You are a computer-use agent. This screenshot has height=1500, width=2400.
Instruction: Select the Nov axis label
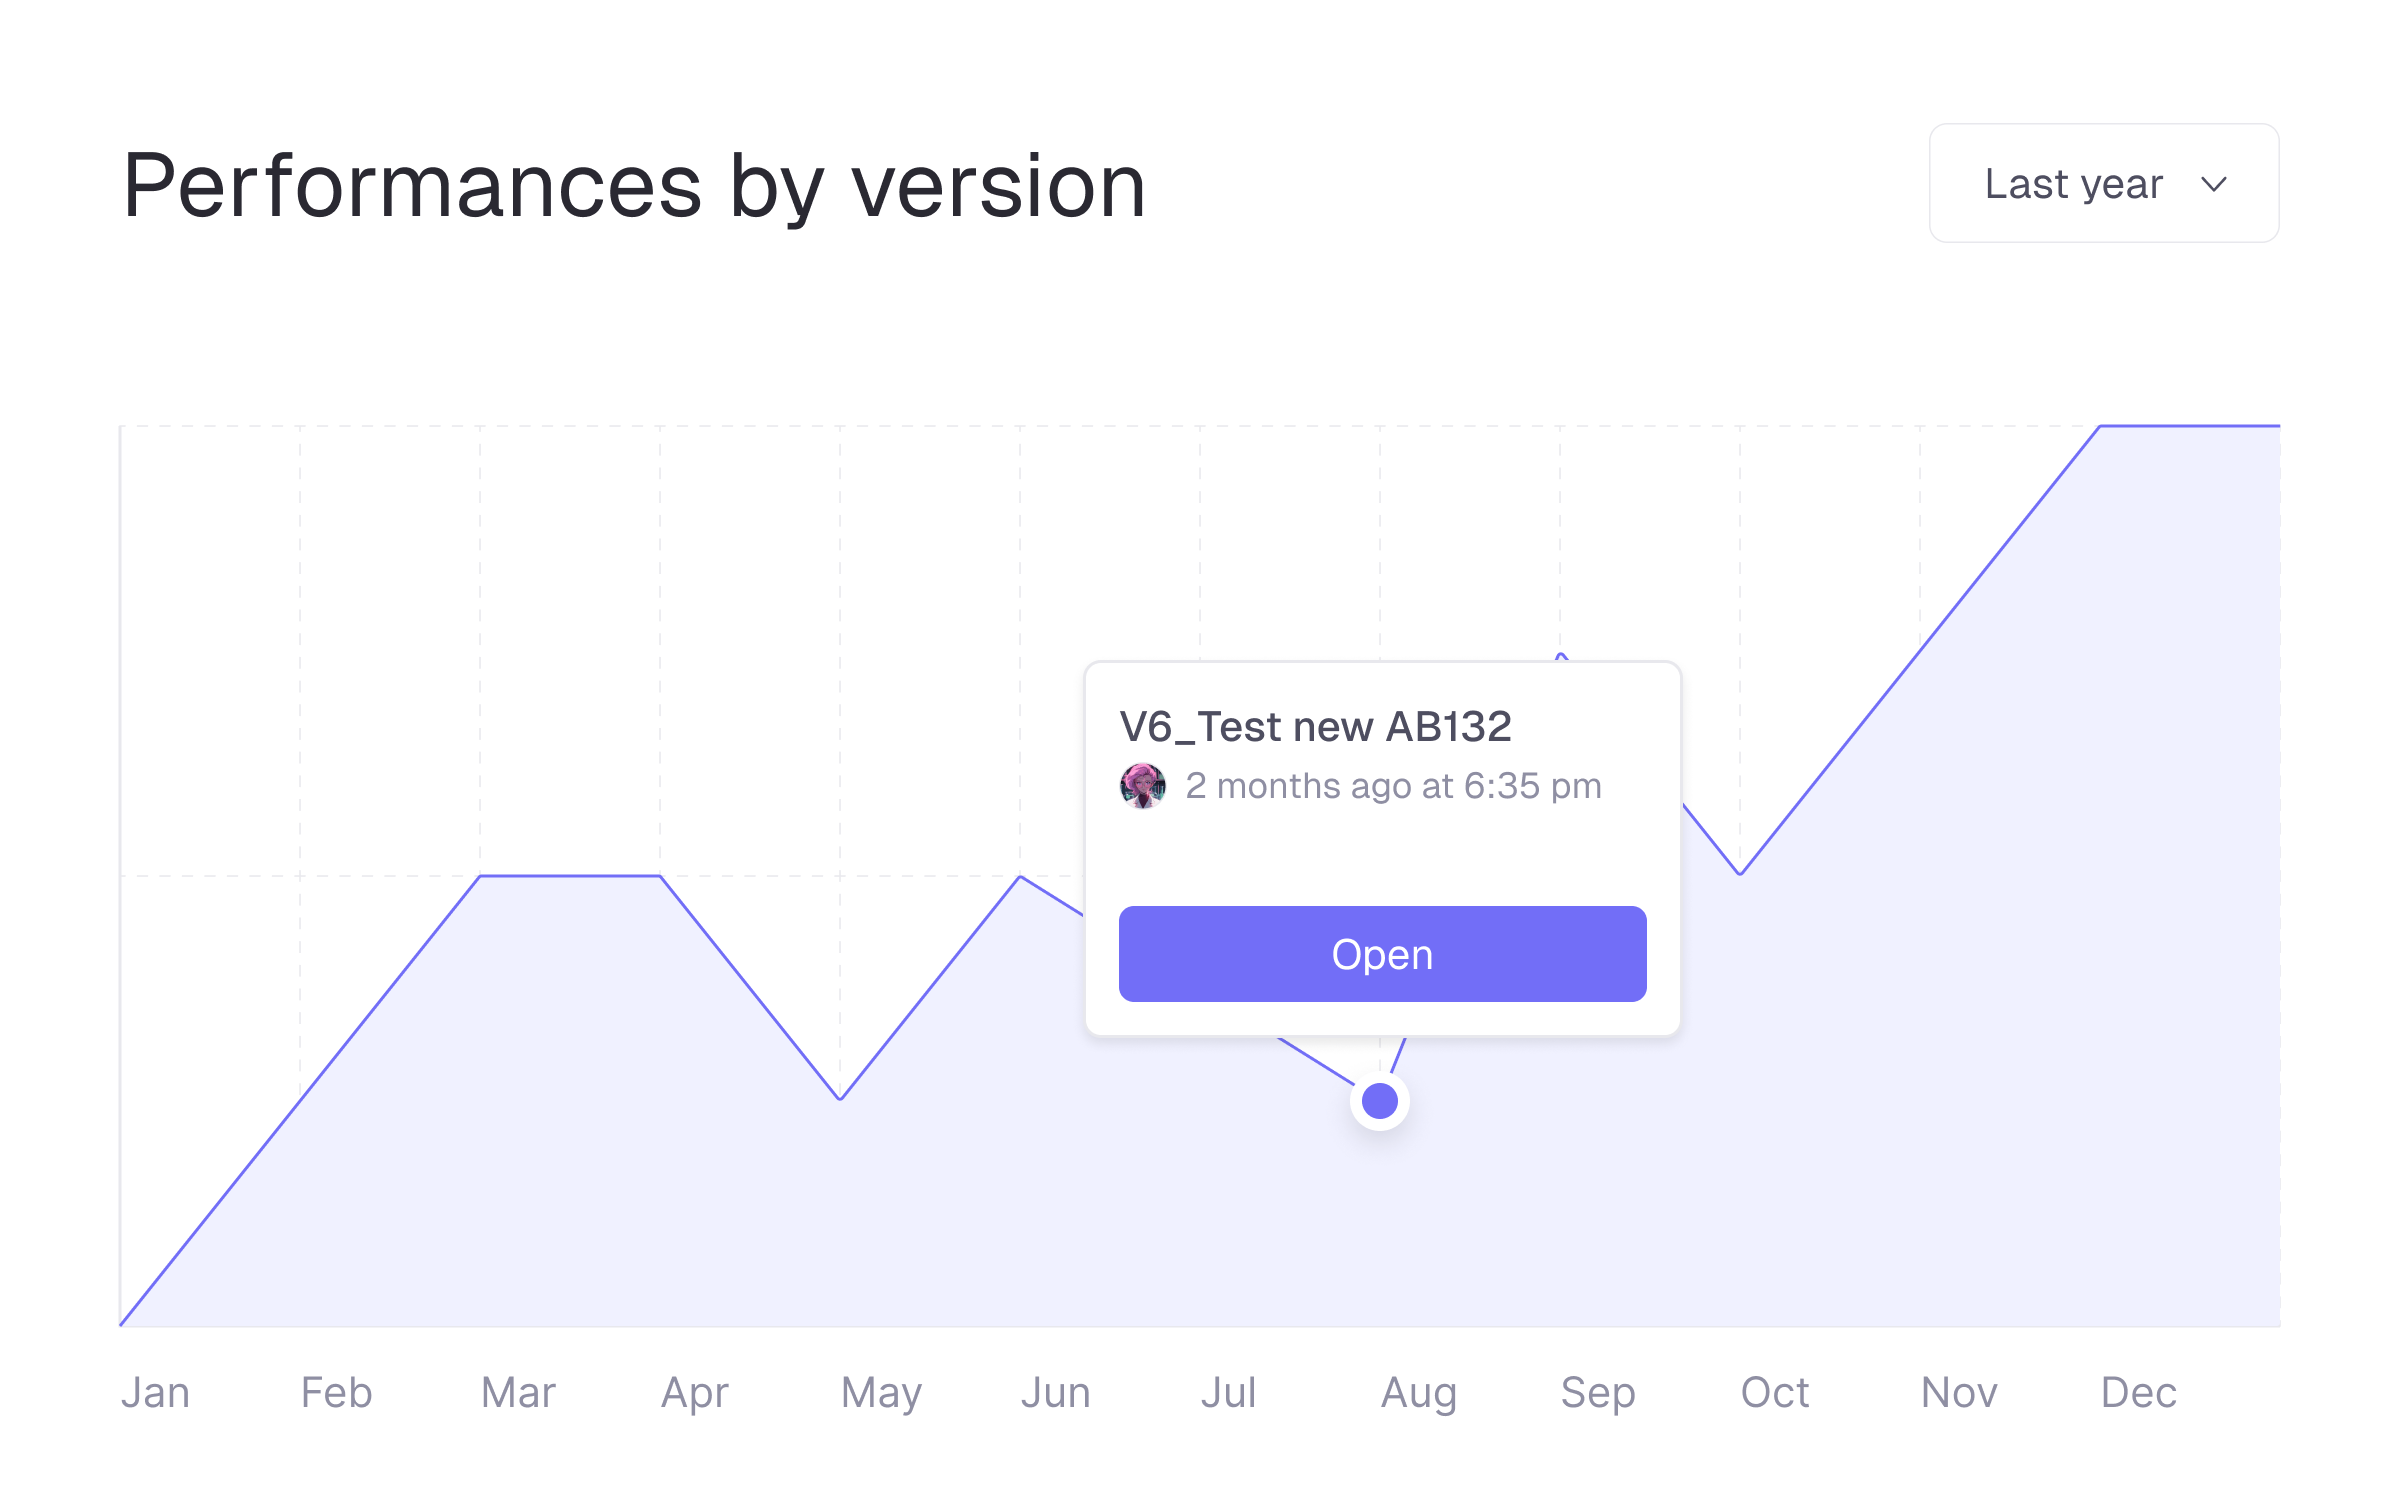pos(1959,1393)
